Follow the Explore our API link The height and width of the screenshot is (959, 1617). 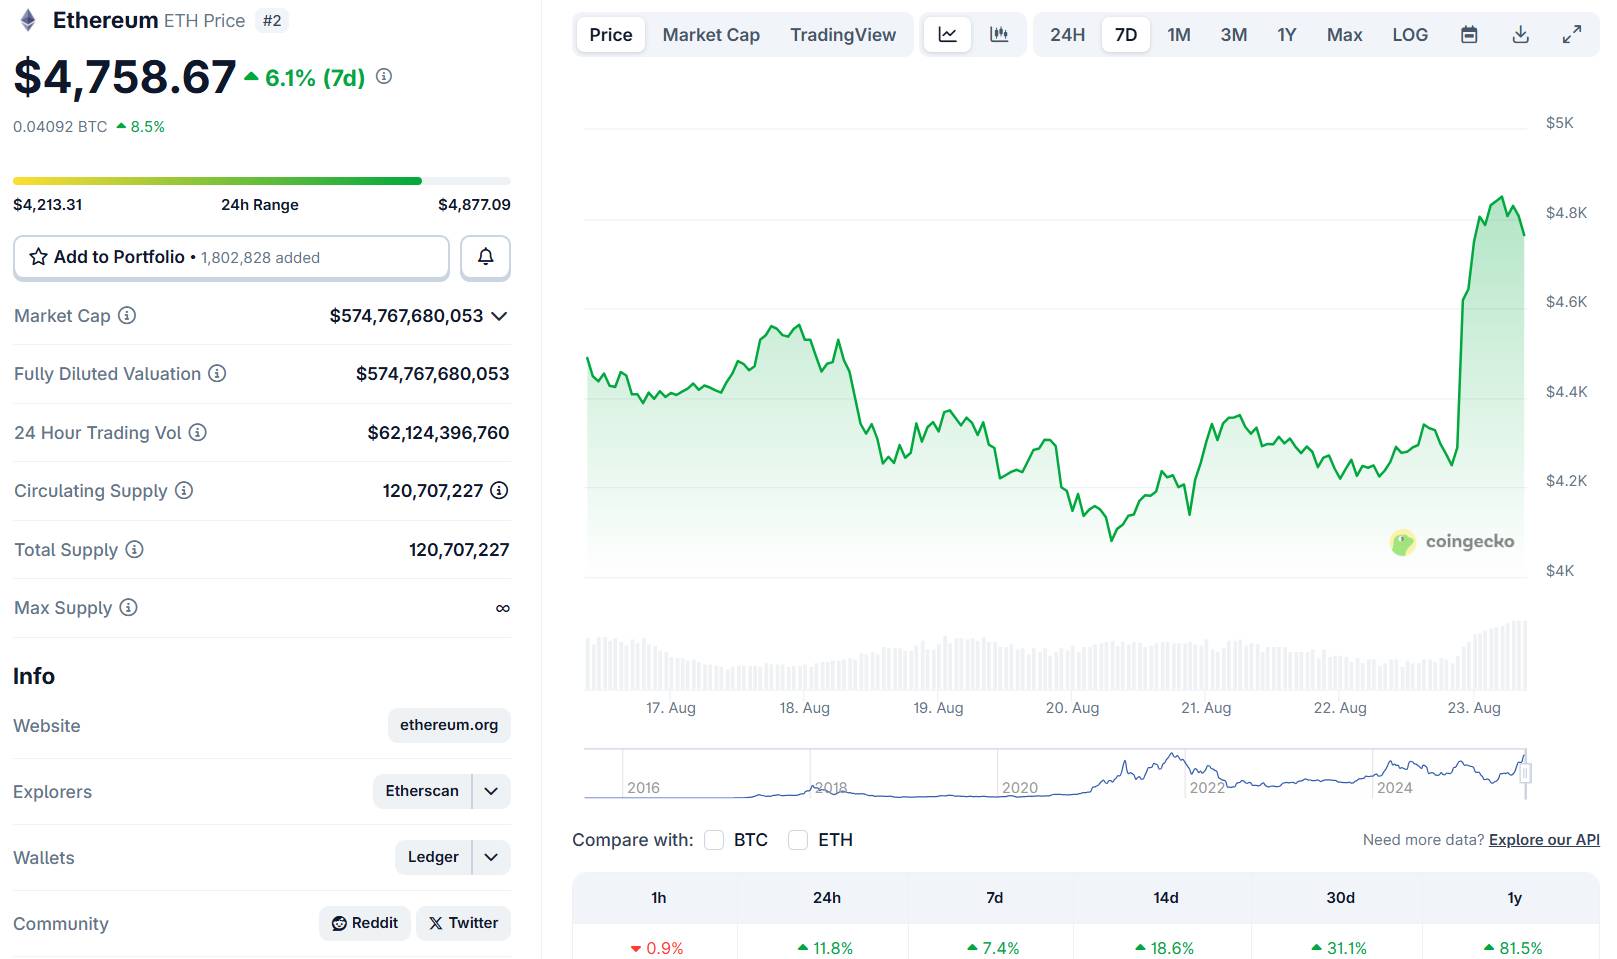point(1544,840)
